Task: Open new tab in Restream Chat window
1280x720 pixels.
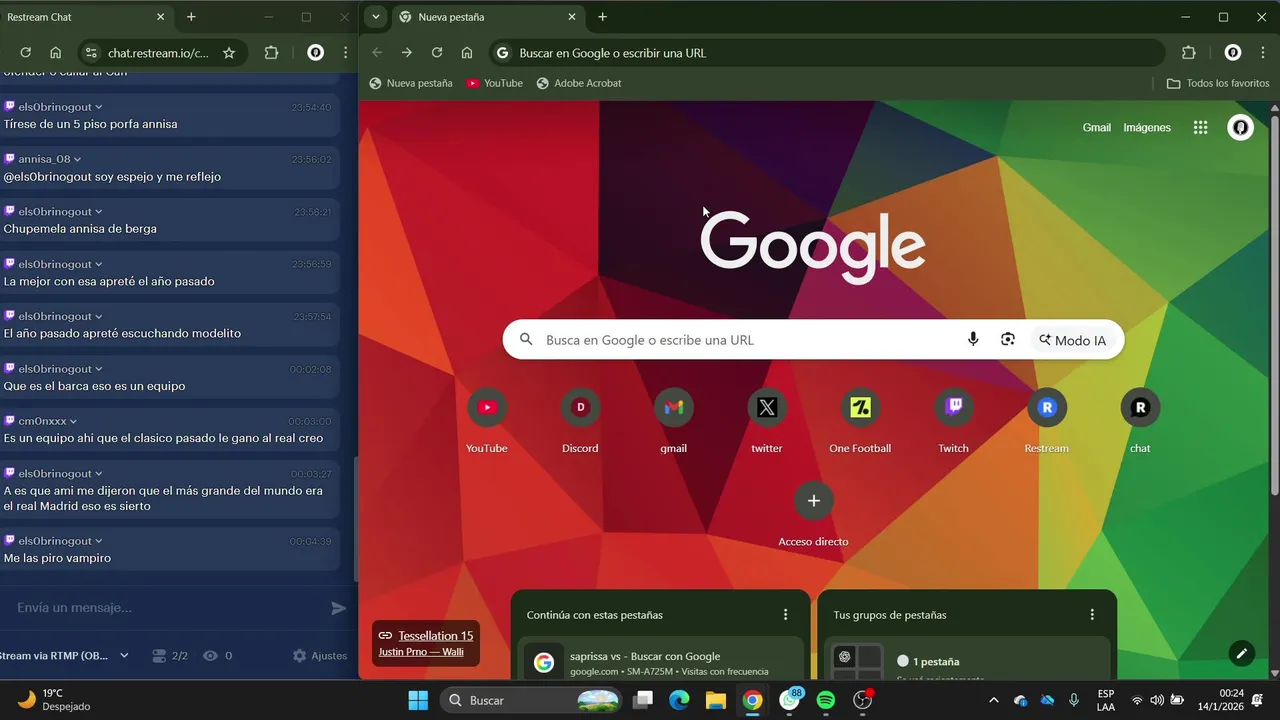Action: [191, 17]
